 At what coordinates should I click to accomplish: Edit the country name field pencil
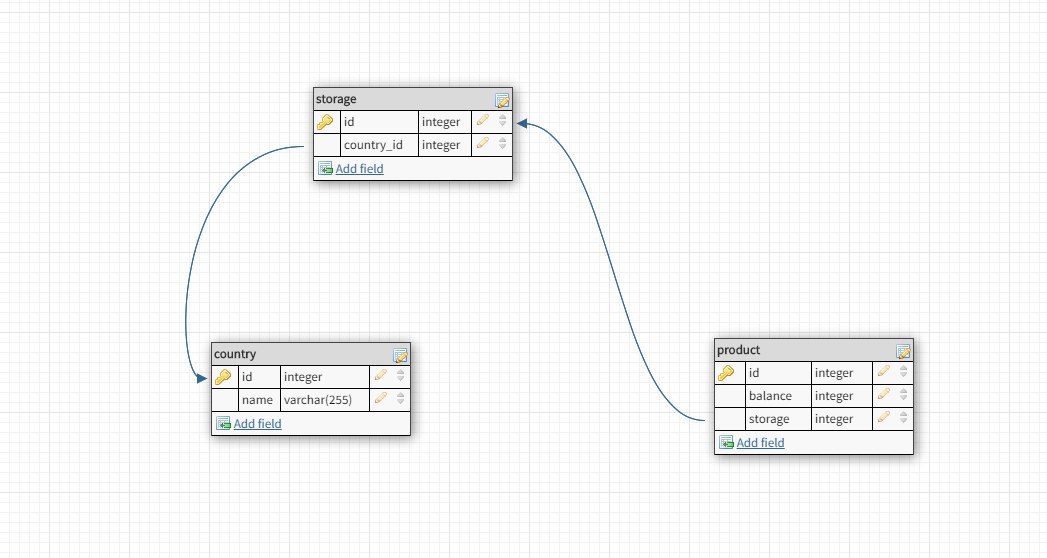[x=381, y=398]
